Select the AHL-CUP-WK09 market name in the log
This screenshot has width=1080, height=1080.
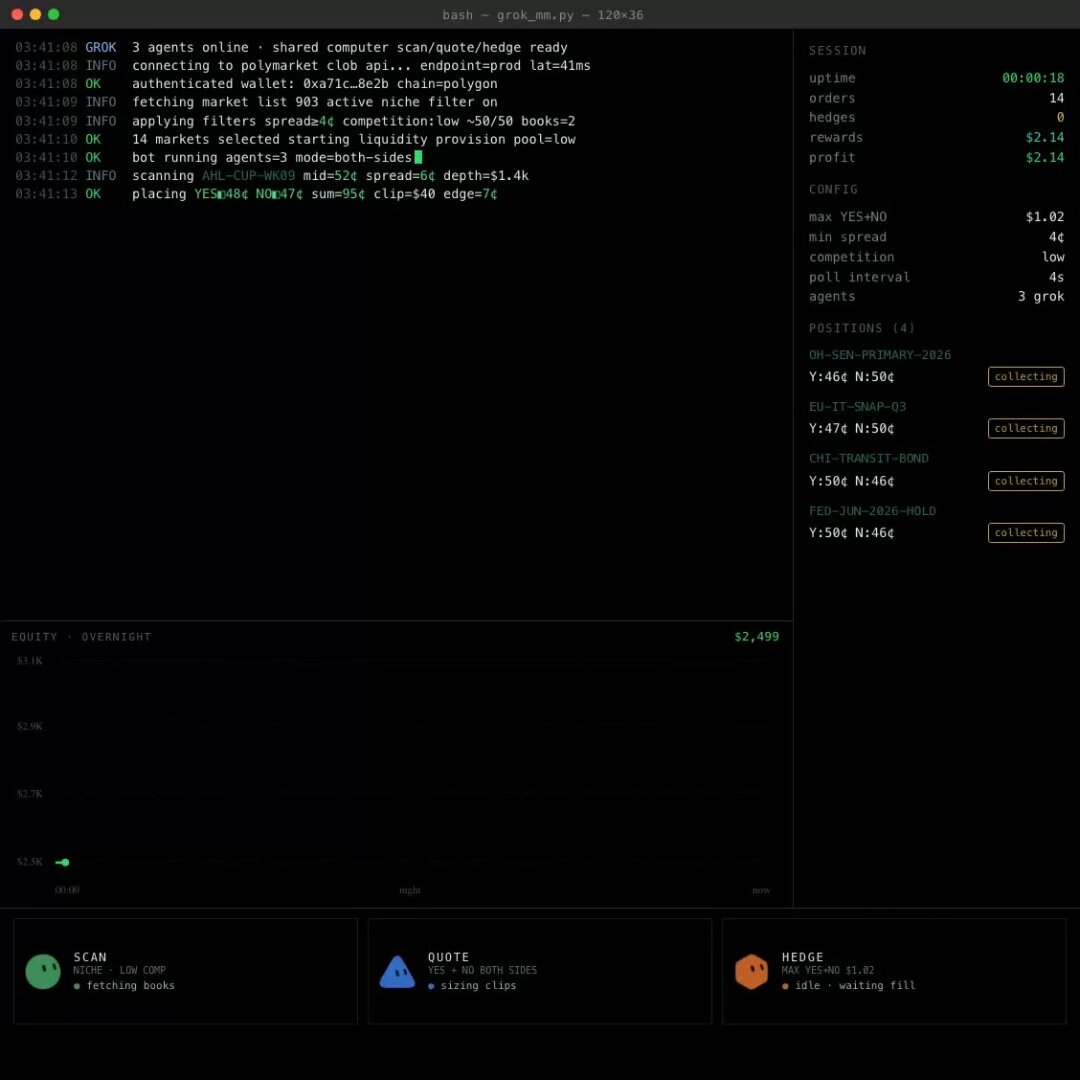point(248,176)
